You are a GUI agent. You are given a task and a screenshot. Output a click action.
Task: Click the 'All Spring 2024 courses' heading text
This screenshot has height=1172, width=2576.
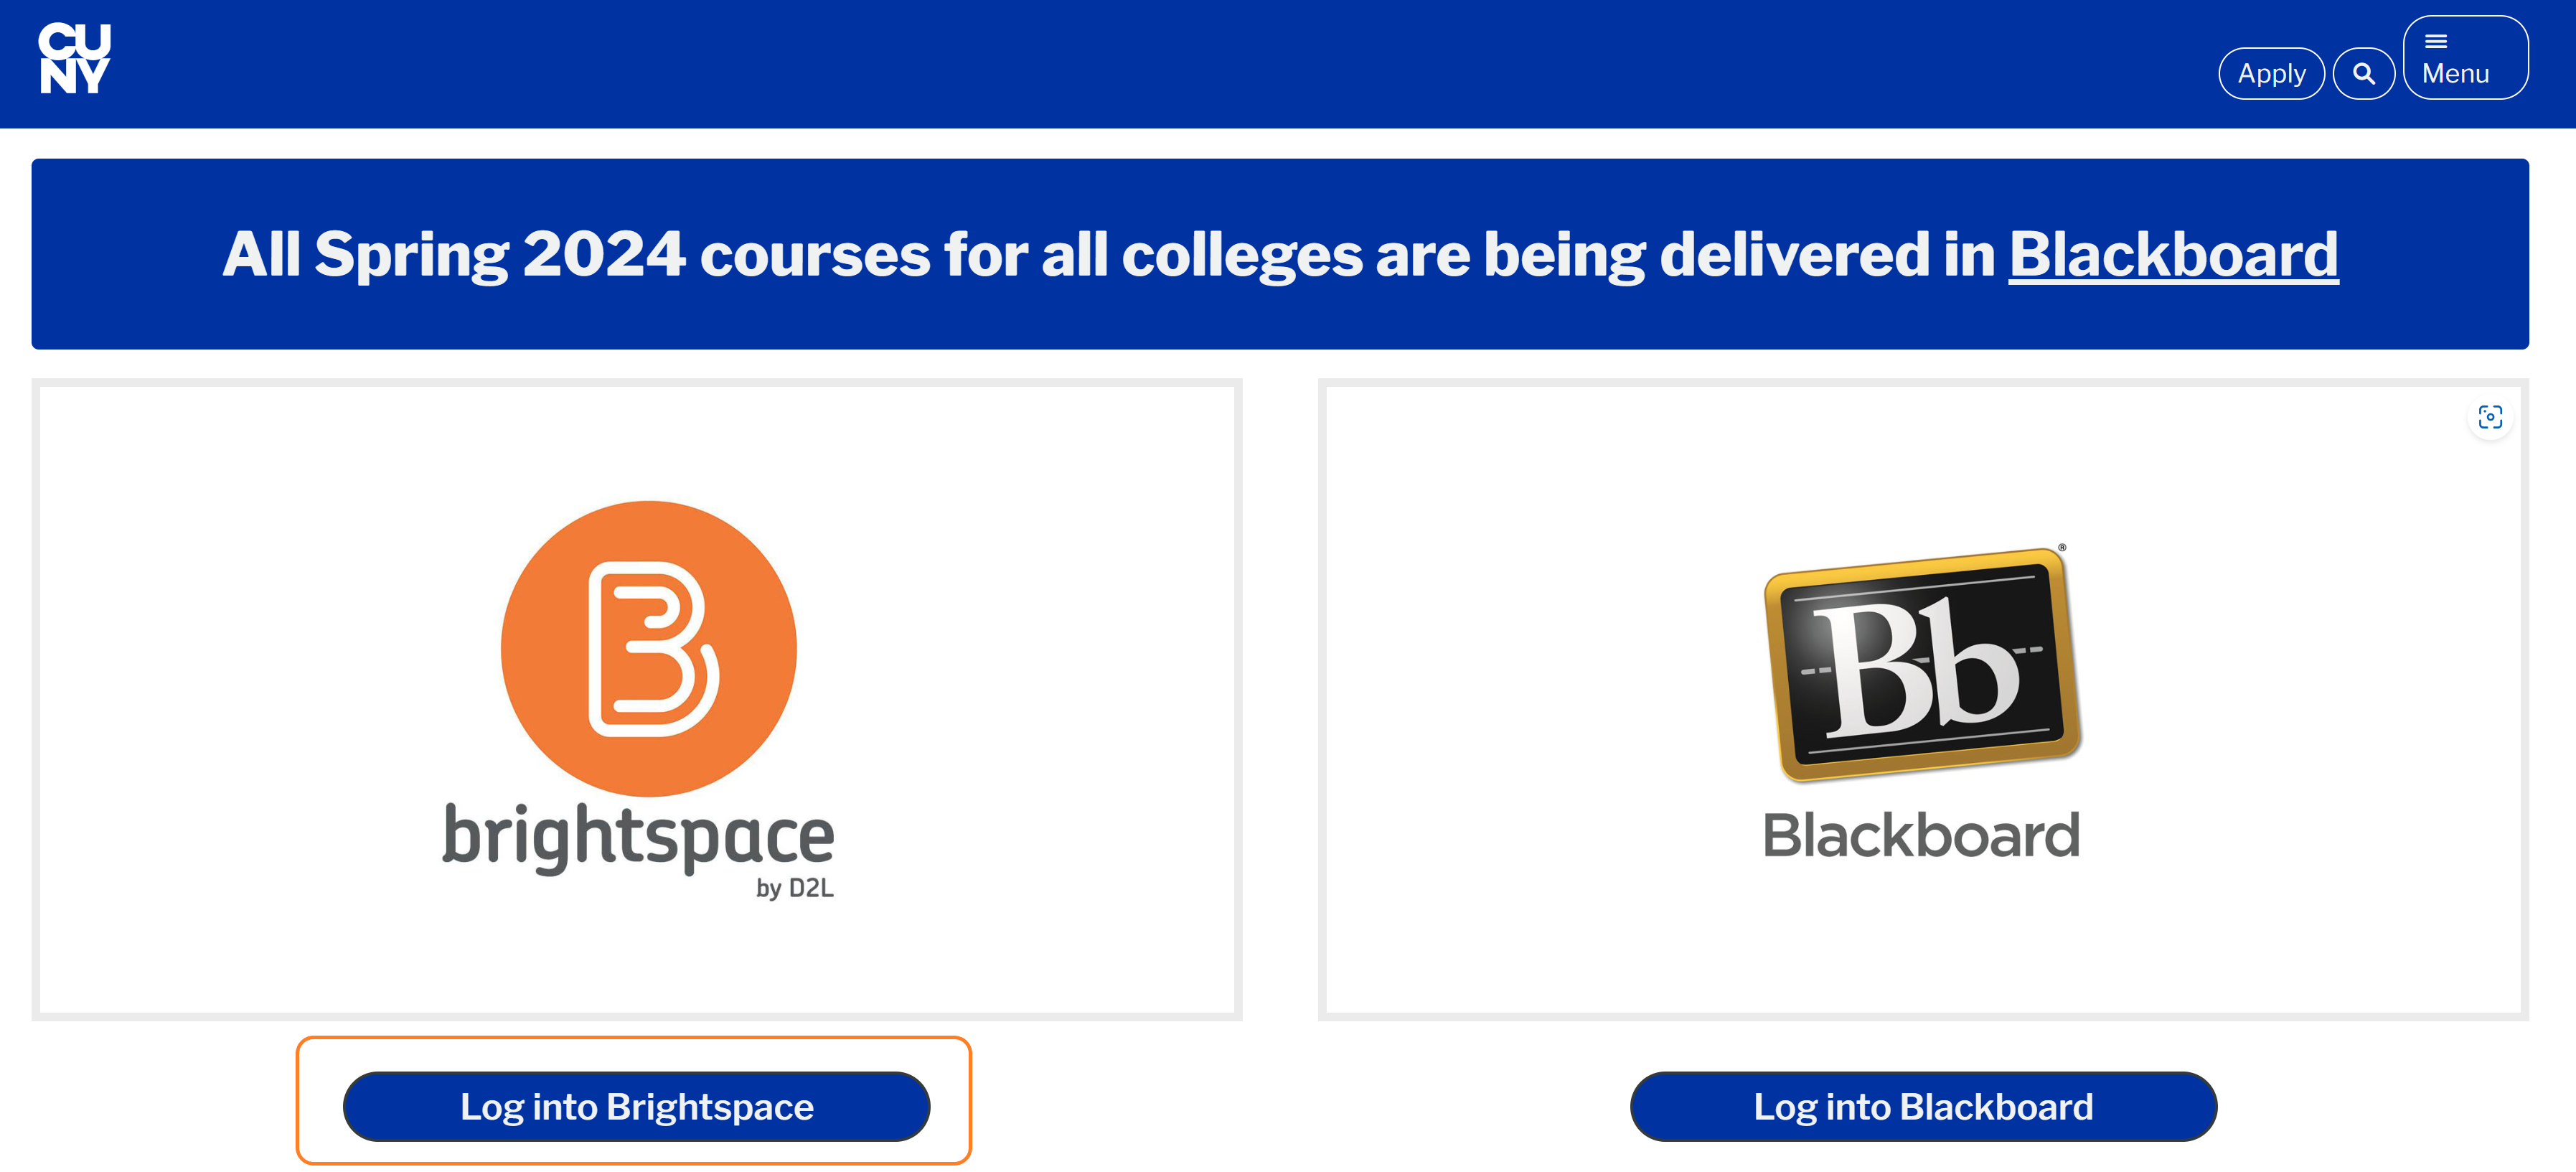(1100, 255)
